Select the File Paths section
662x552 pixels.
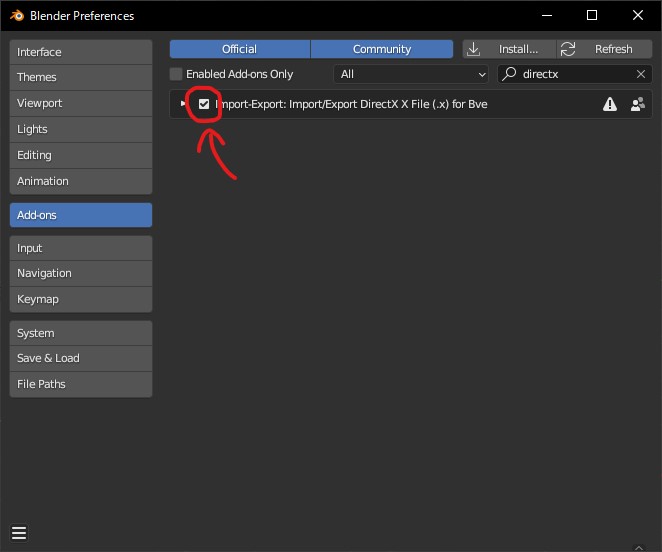pyautogui.click(x=81, y=384)
